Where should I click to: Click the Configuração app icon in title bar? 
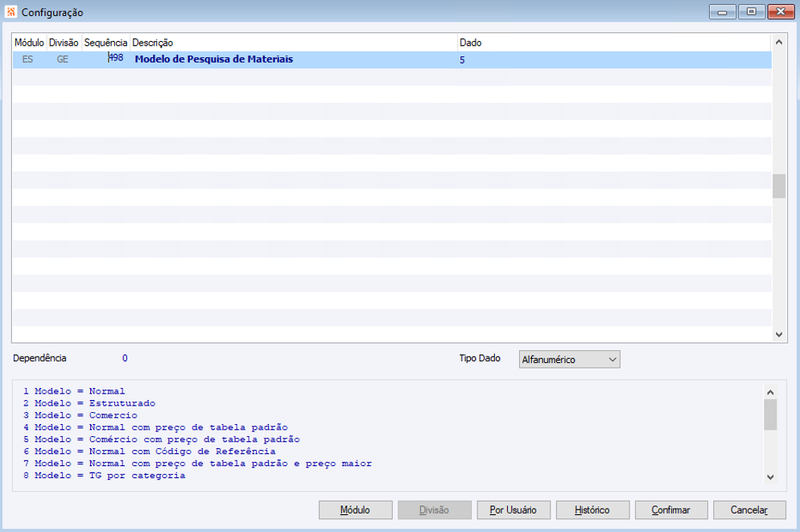11,12
